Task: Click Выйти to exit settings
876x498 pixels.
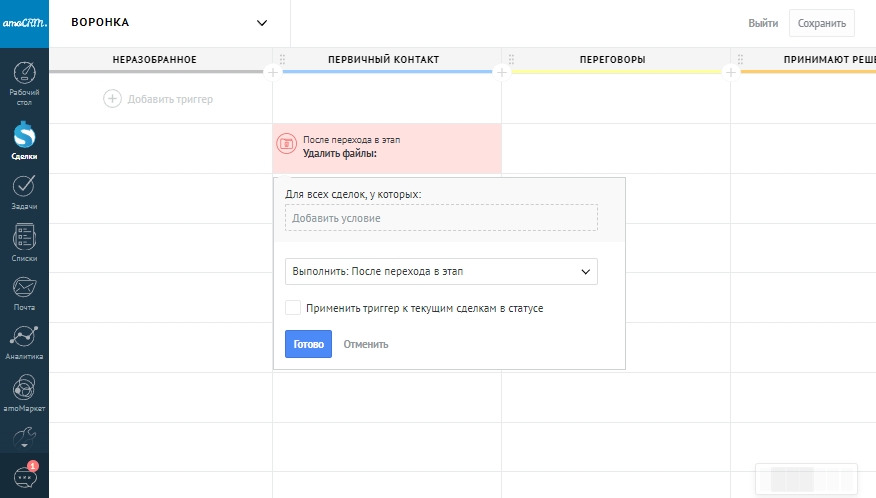Action: (763, 23)
